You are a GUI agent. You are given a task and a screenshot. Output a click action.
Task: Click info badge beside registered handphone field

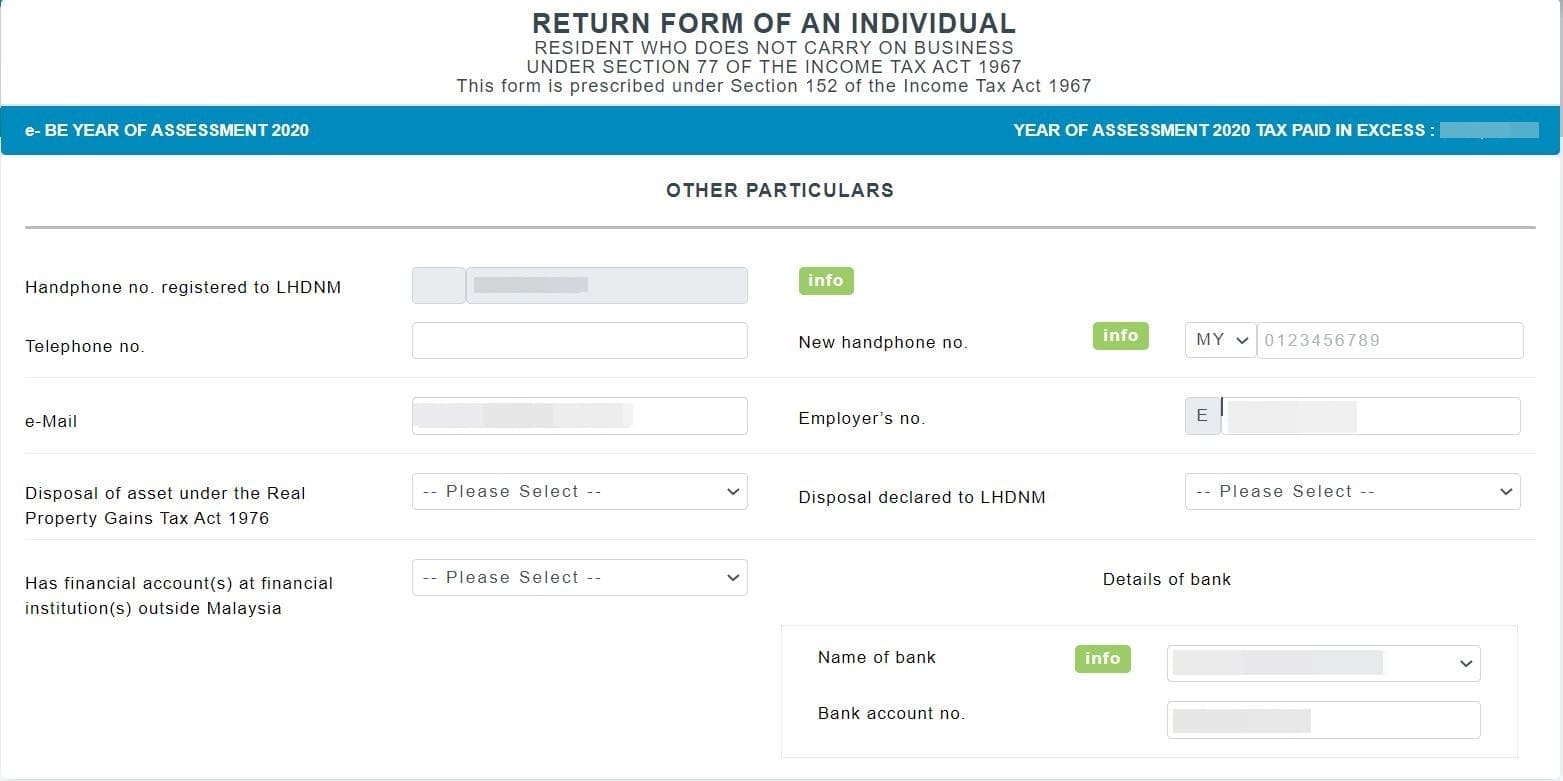(x=825, y=281)
